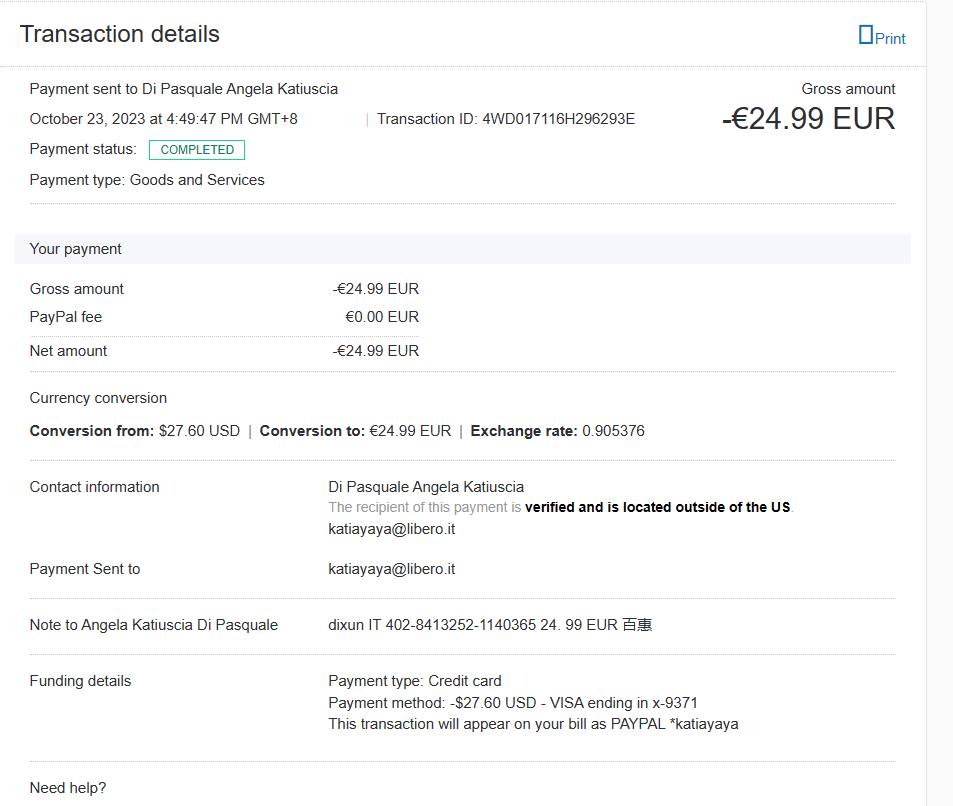Click the October 23, 2023 transaction date

(163, 119)
